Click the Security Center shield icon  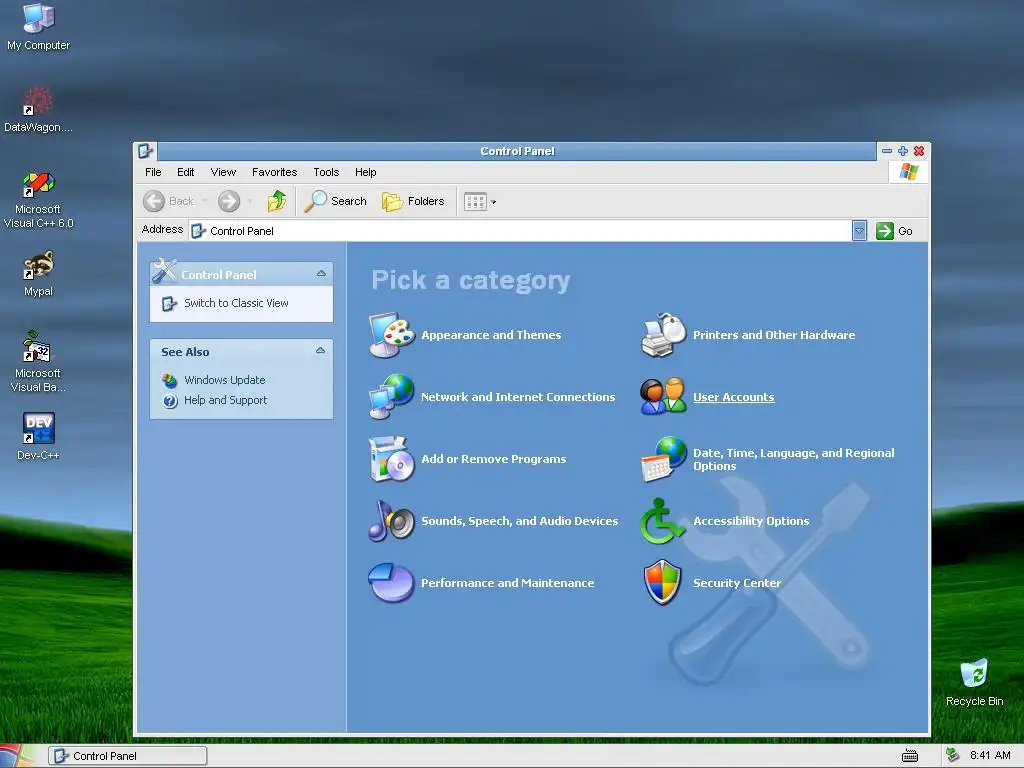point(662,582)
